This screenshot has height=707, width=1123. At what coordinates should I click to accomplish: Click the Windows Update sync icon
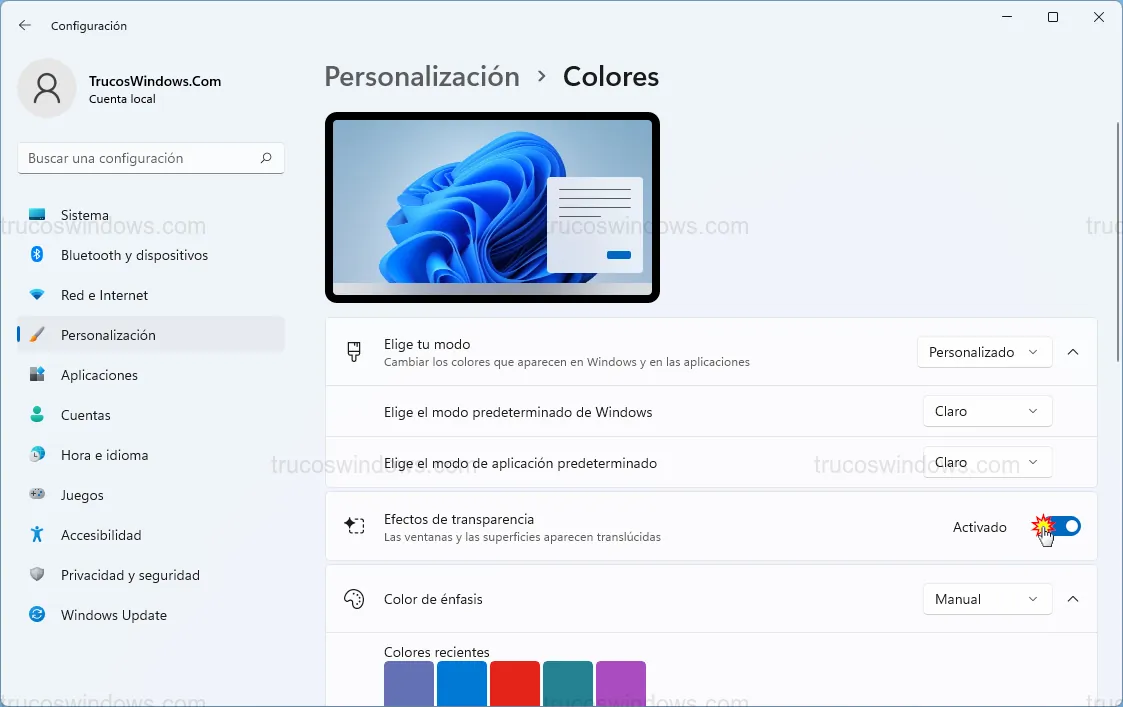click(37, 615)
